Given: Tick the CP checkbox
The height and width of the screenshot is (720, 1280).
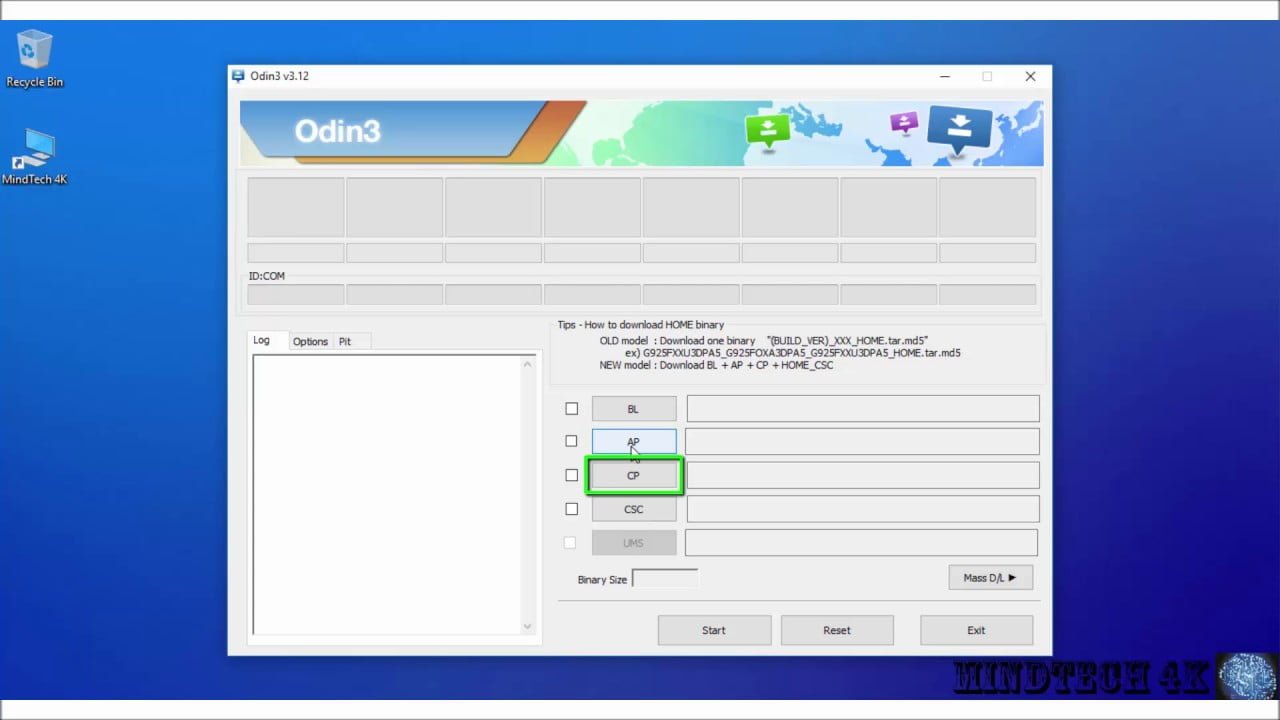Looking at the screenshot, I should 571,475.
